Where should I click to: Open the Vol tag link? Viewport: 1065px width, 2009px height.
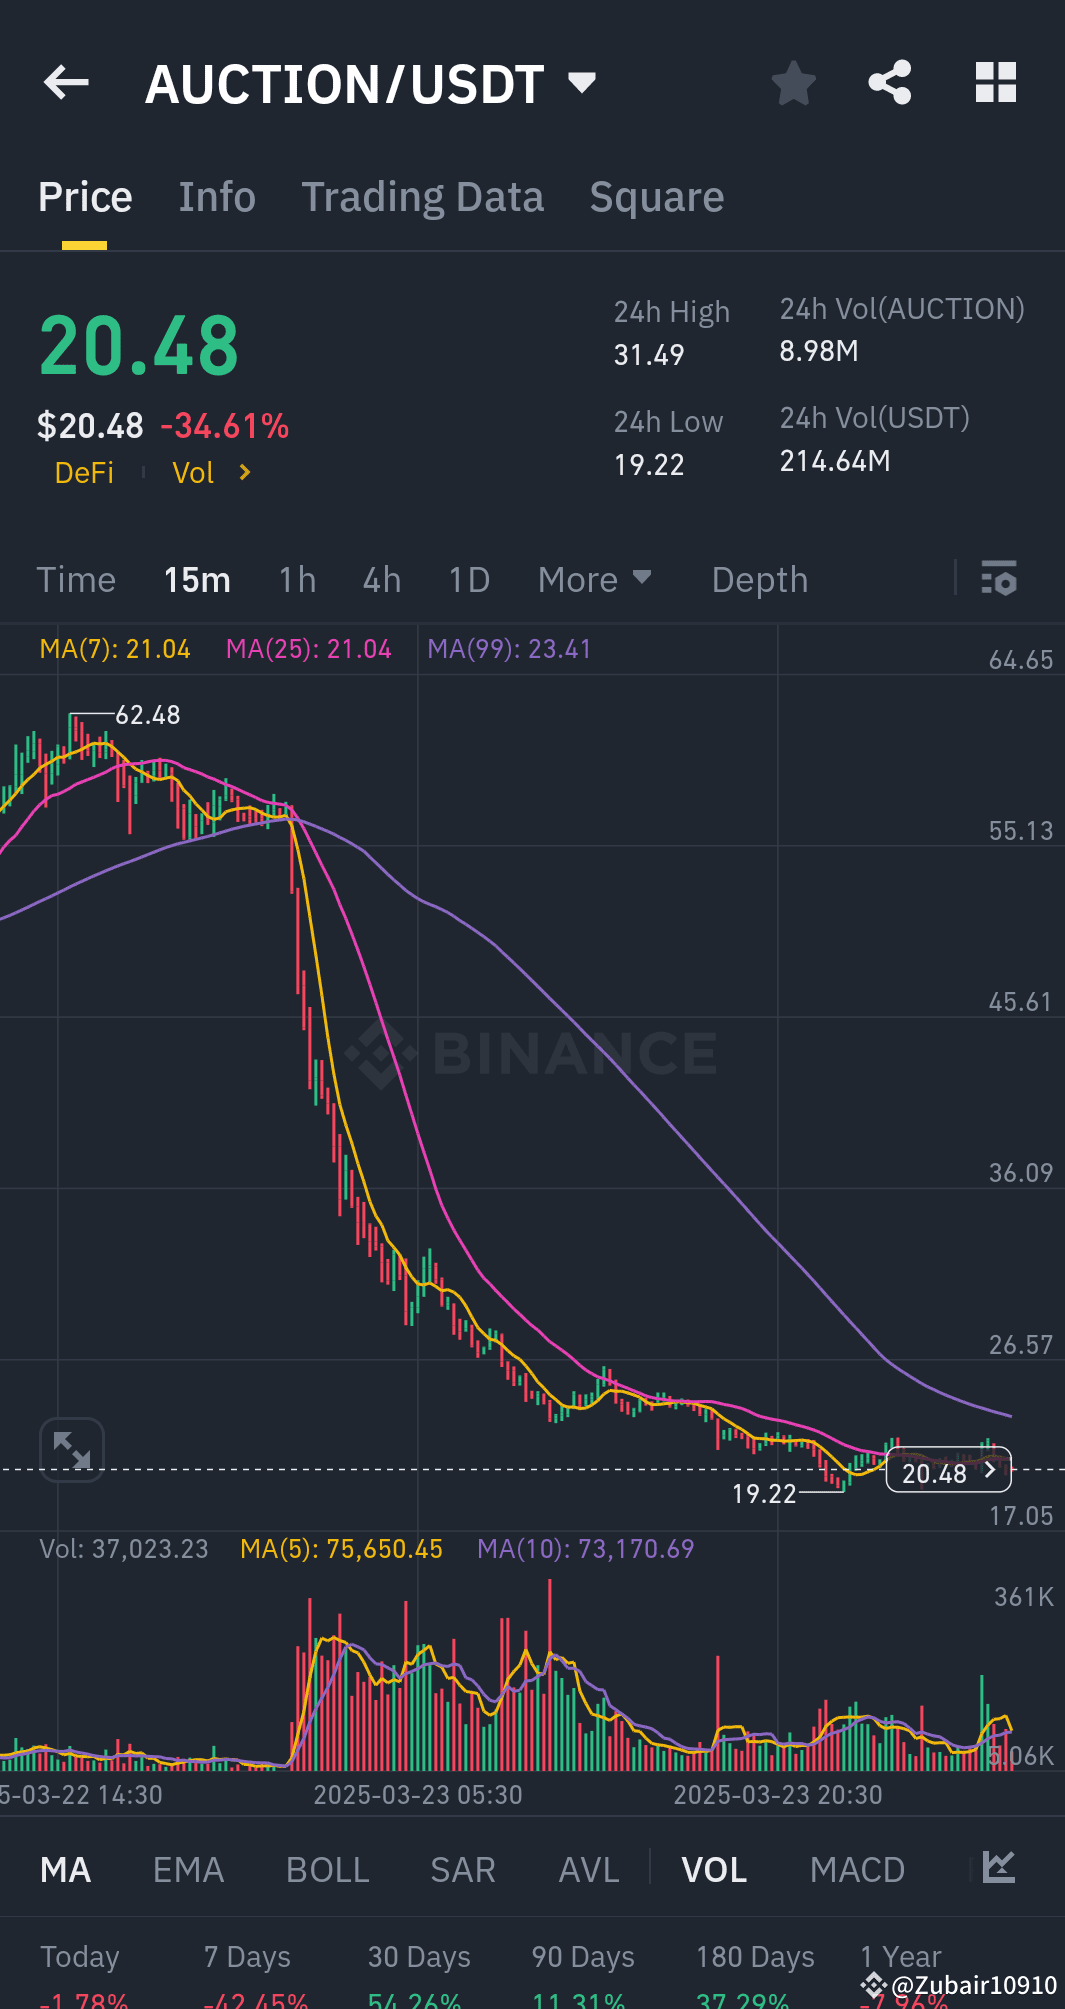(x=193, y=473)
